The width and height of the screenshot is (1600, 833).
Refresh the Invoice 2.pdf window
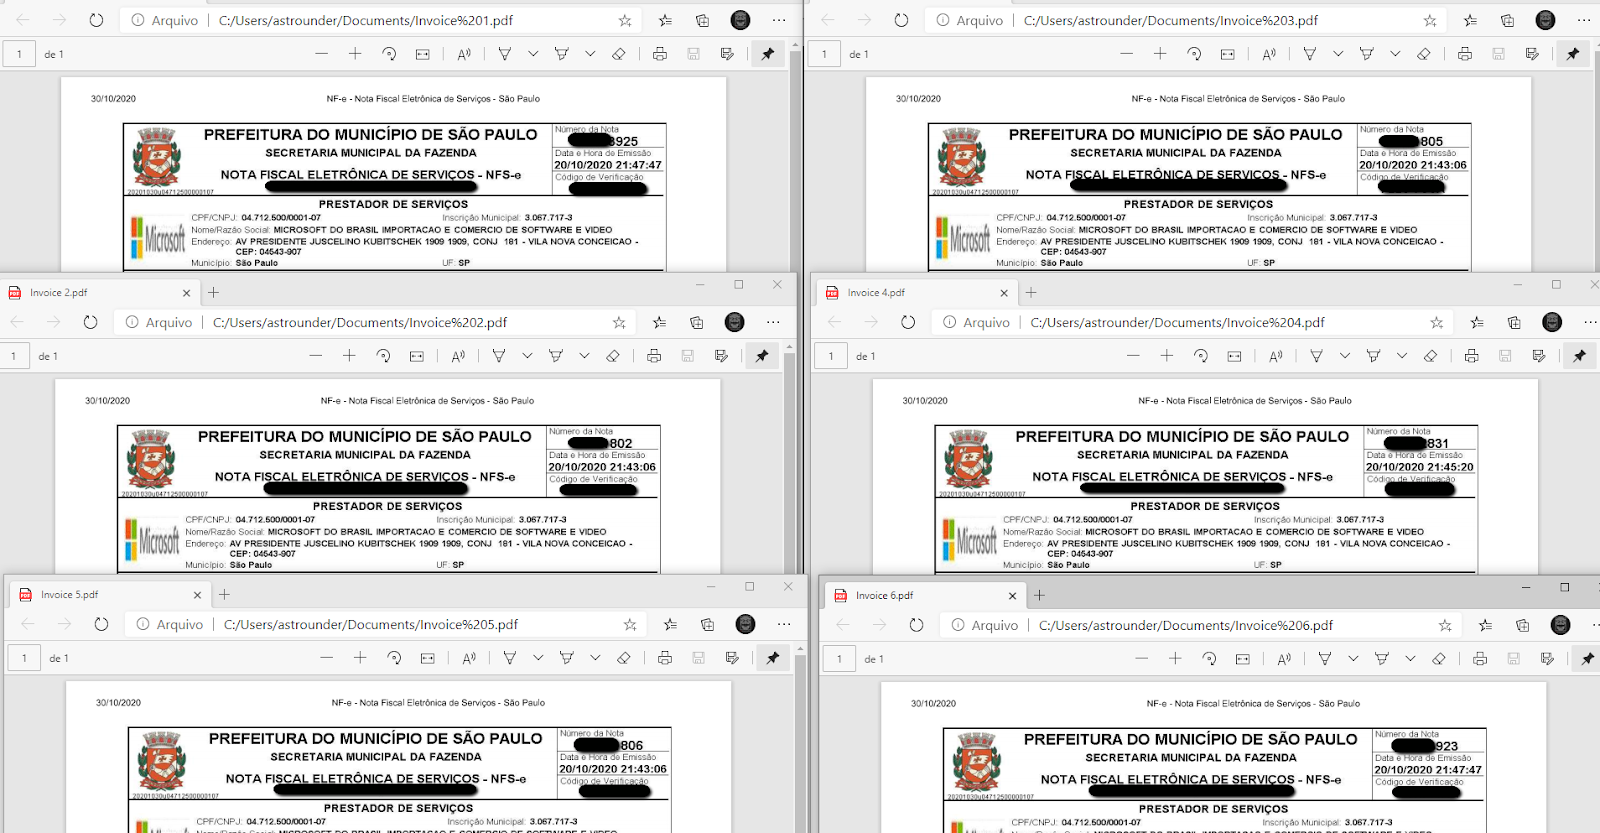[90, 322]
